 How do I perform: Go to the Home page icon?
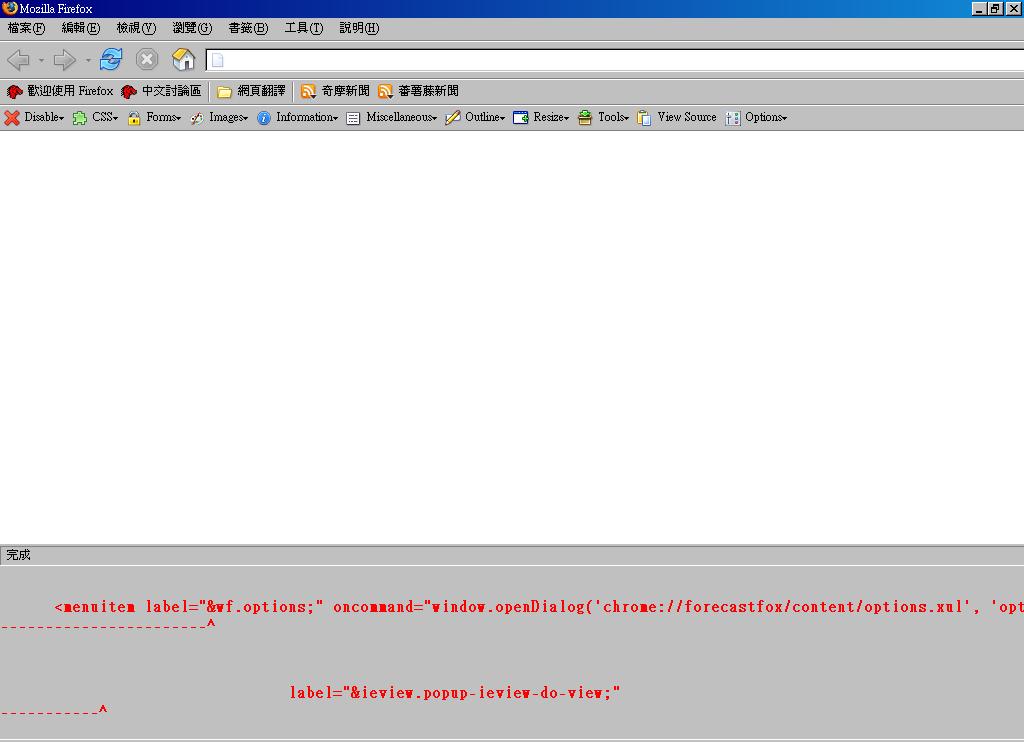tap(184, 59)
